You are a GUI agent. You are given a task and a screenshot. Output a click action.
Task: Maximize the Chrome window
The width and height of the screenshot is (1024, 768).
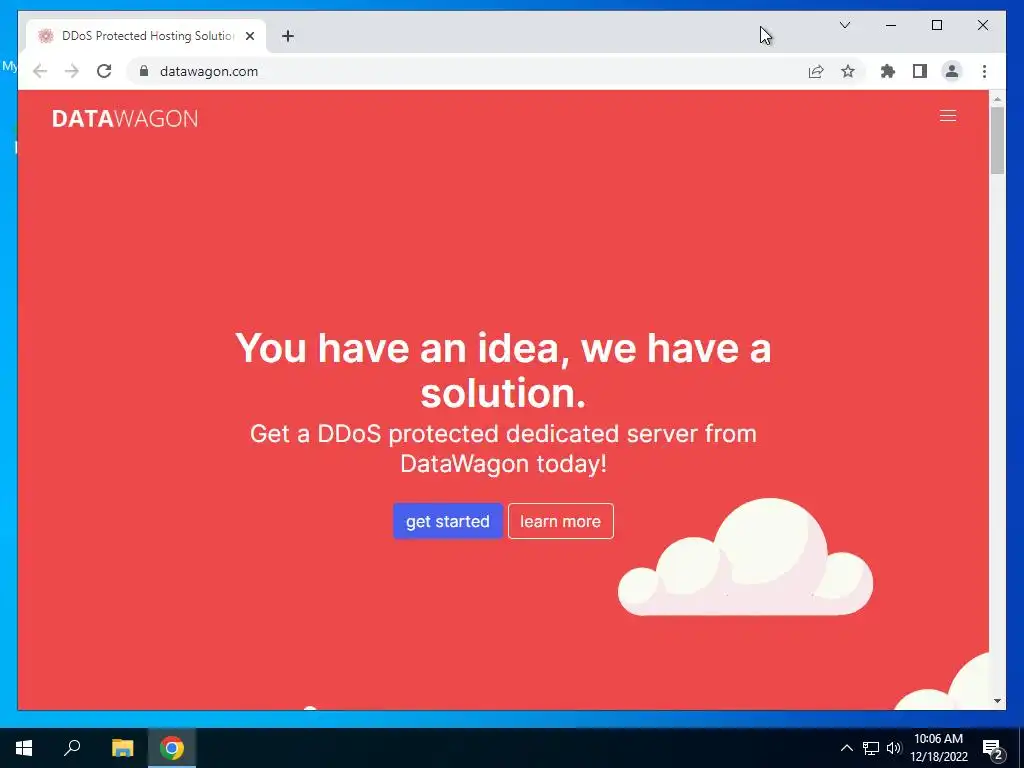(936, 25)
